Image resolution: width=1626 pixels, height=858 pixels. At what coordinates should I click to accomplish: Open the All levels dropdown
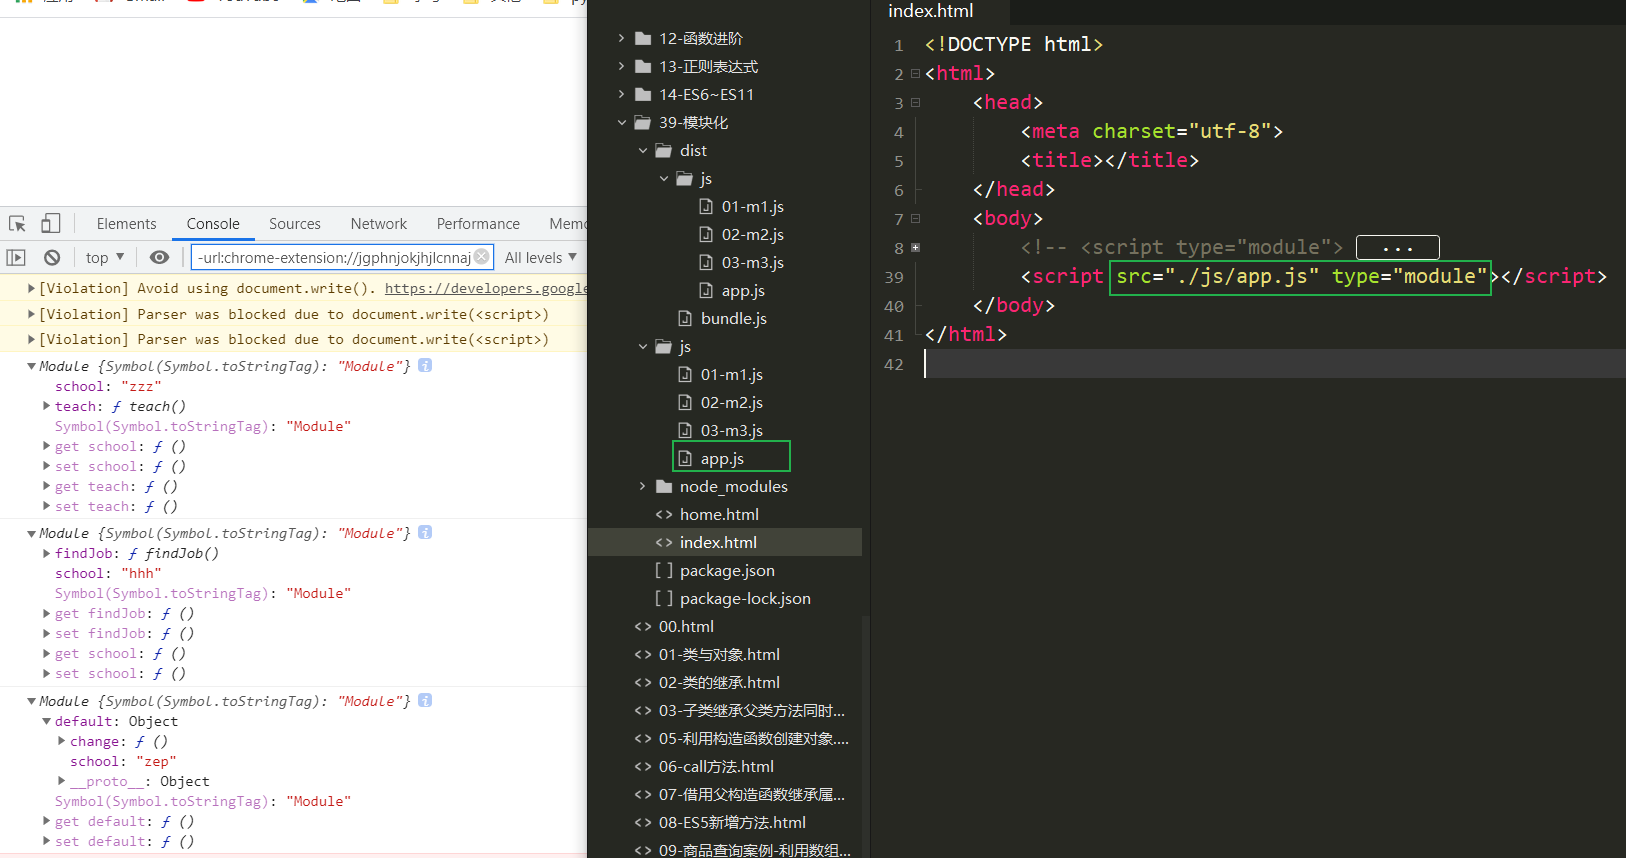[541, 257]
